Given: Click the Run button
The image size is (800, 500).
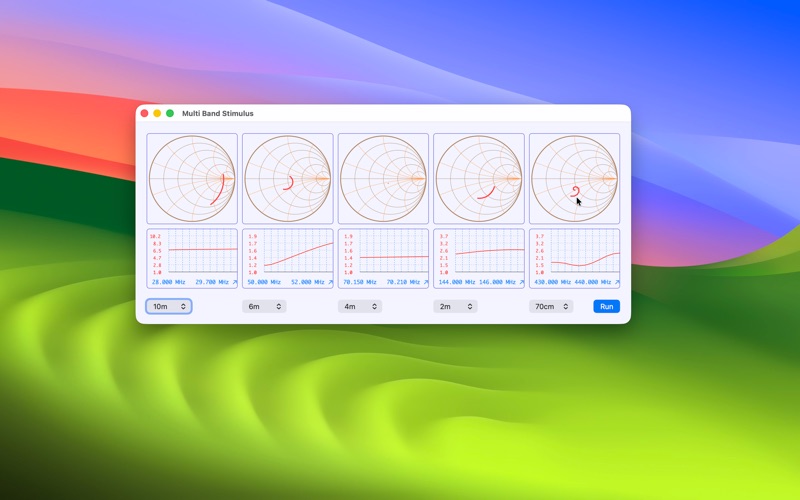Looking at the screenshot, I should point(607,306).
